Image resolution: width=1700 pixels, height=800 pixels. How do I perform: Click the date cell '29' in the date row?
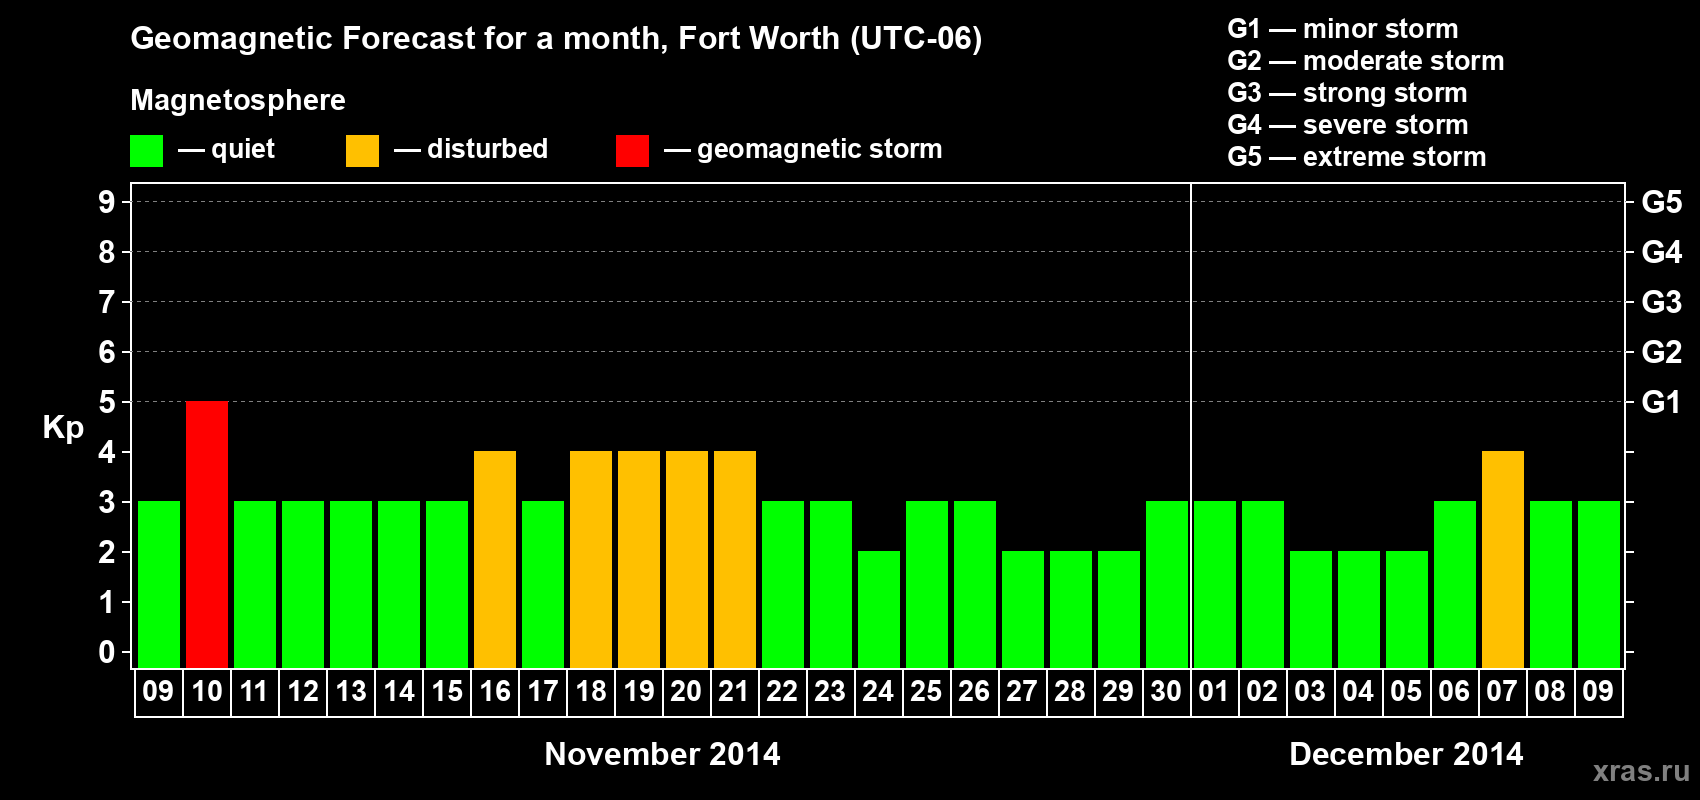coord(1119,692)
